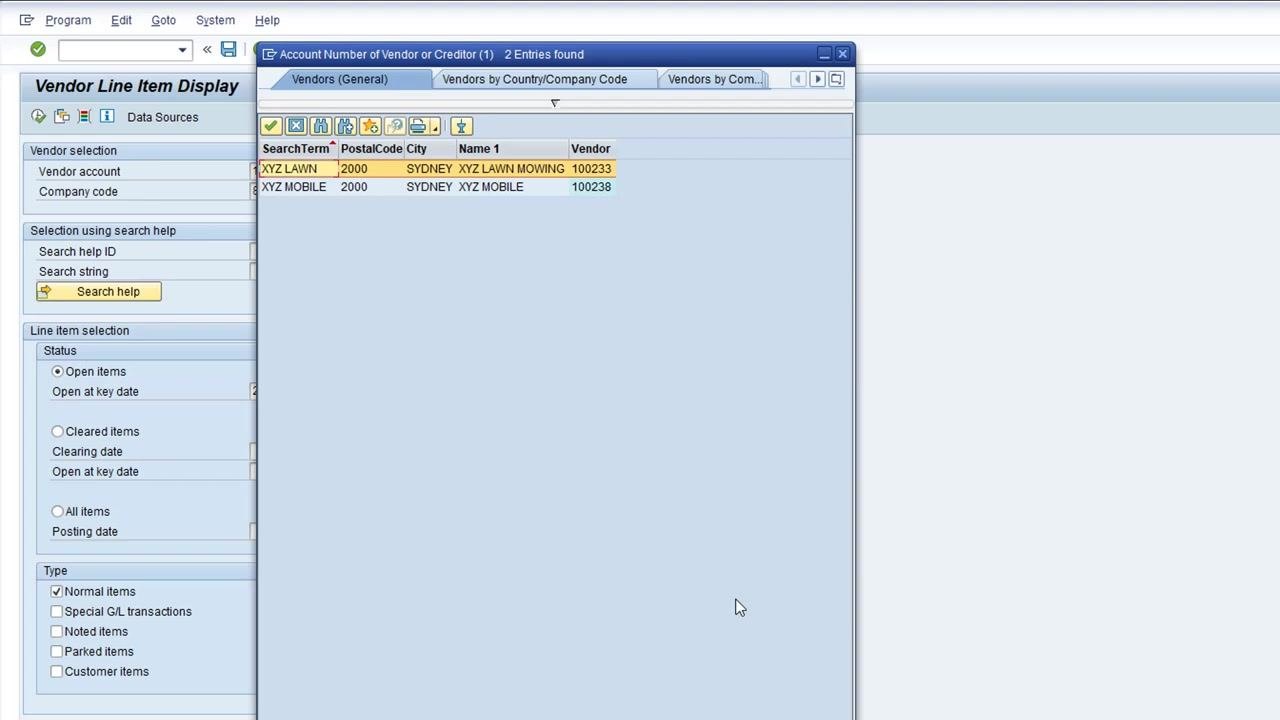Click the Dynamic Selections colored-bars icon
The image size is (1280, 720).
tap(84, 117)
